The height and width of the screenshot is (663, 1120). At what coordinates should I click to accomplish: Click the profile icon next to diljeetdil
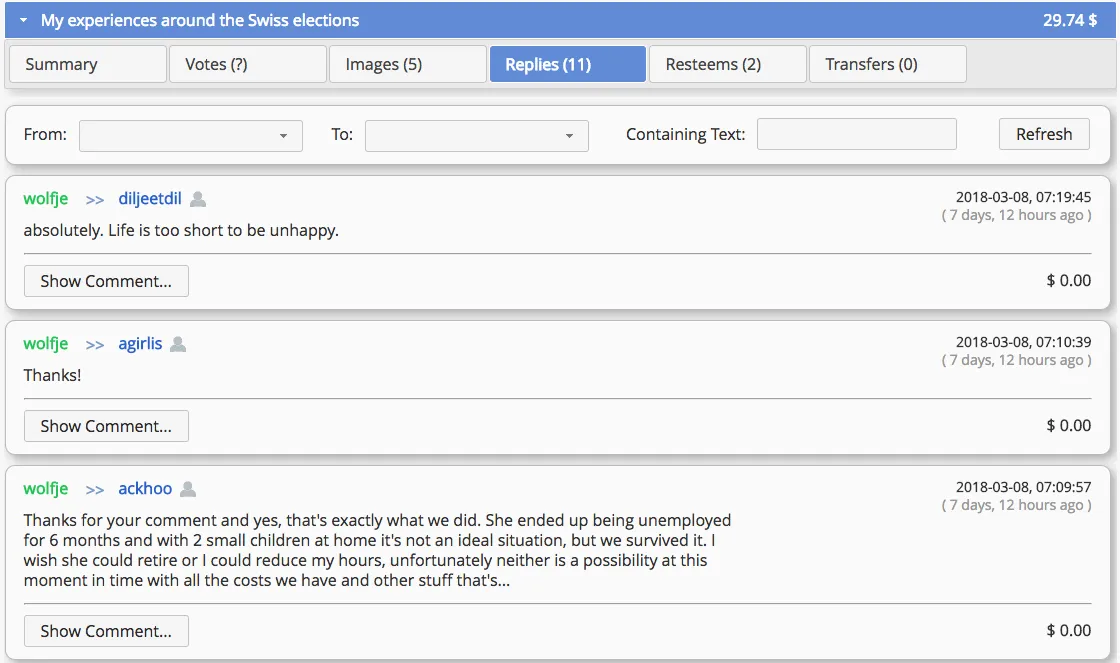(198, 199)
